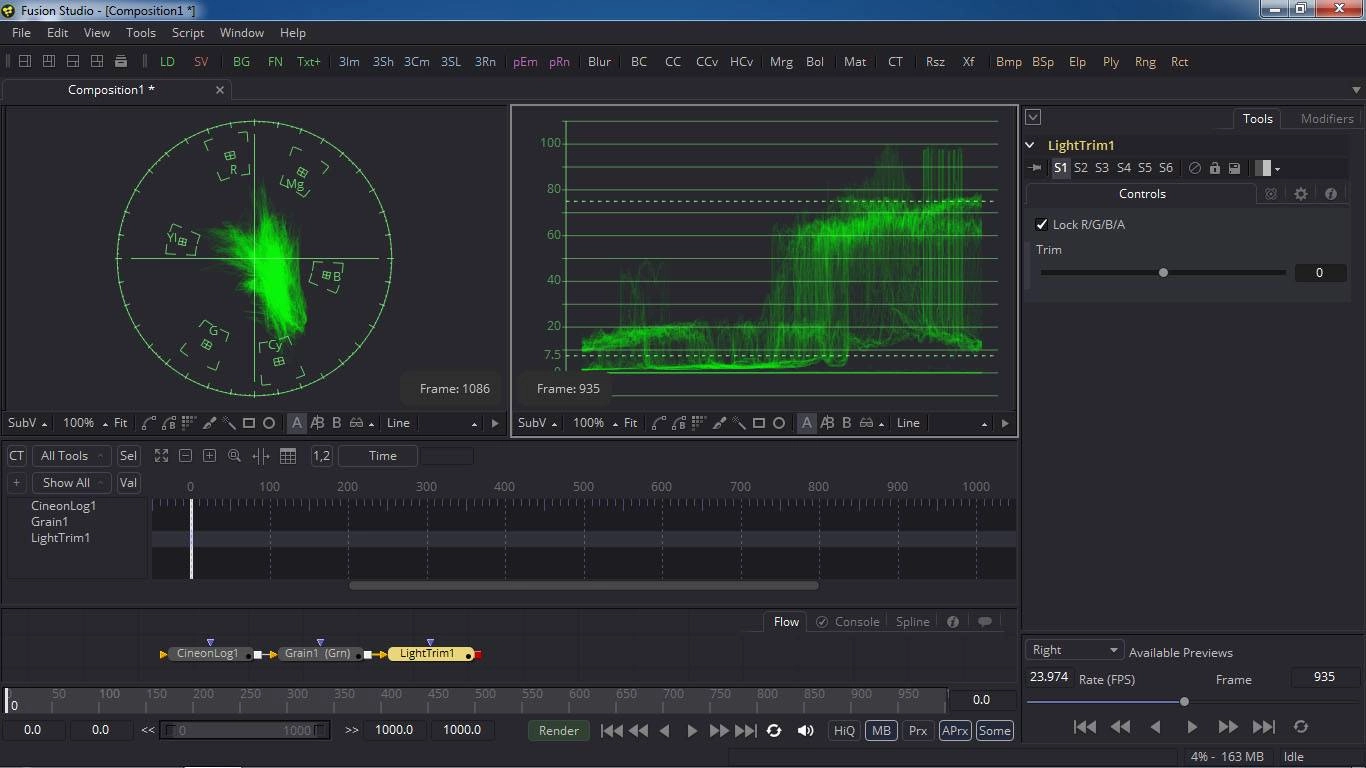The width and height of the screenshot is (1366, 768).
Task: Click the fit-to-view icon in the timeline toolbar
Action: [x=161, y=456]
